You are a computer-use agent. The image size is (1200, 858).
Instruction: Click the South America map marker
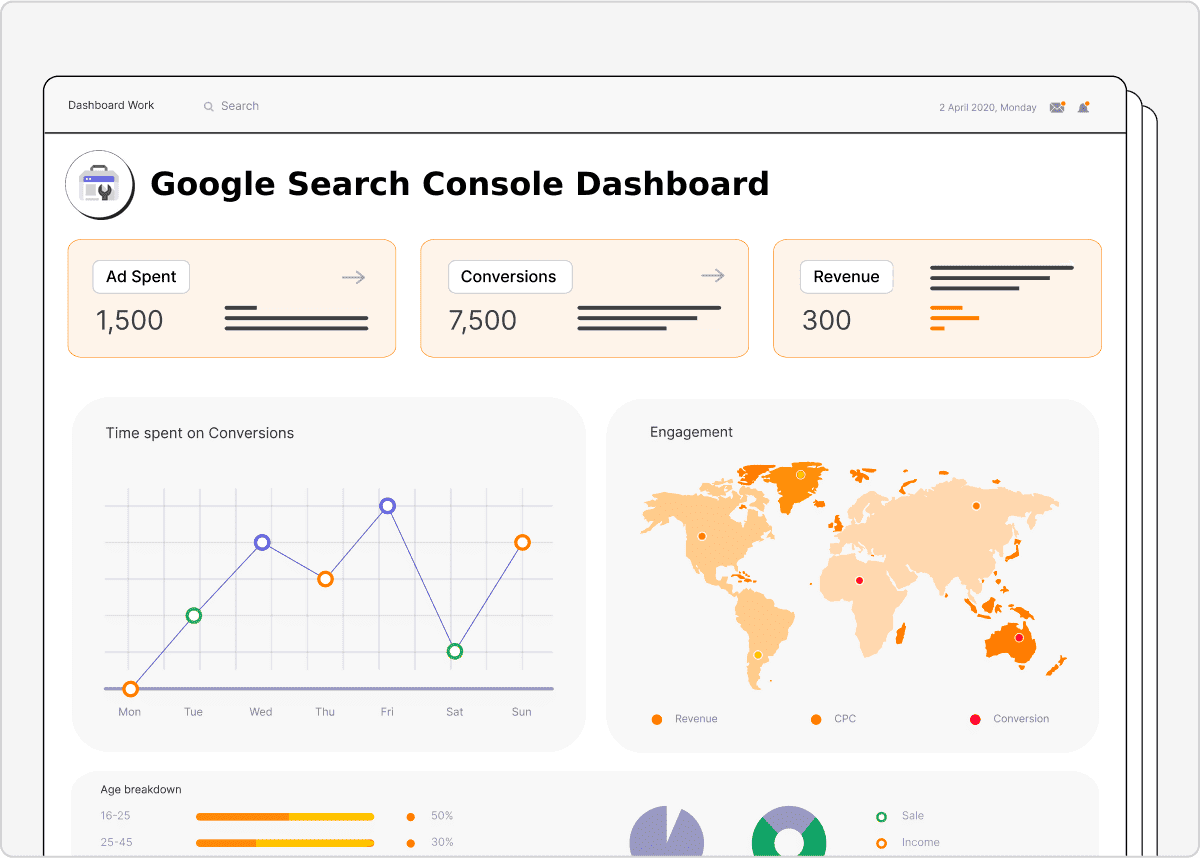[x=758, y=655]
